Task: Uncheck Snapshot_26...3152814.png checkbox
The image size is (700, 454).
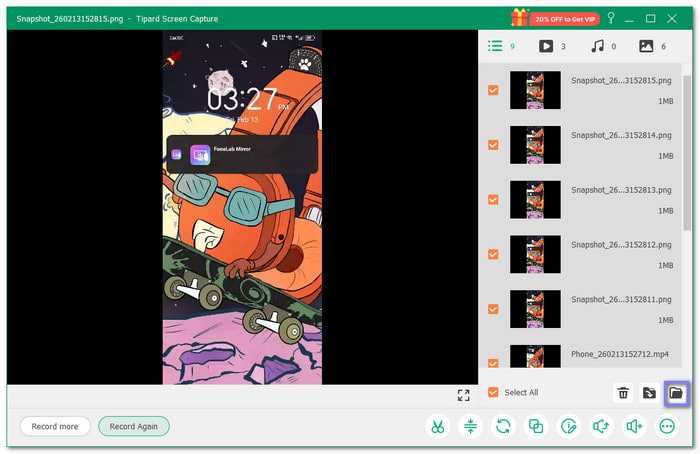Action: coord(493,145)
